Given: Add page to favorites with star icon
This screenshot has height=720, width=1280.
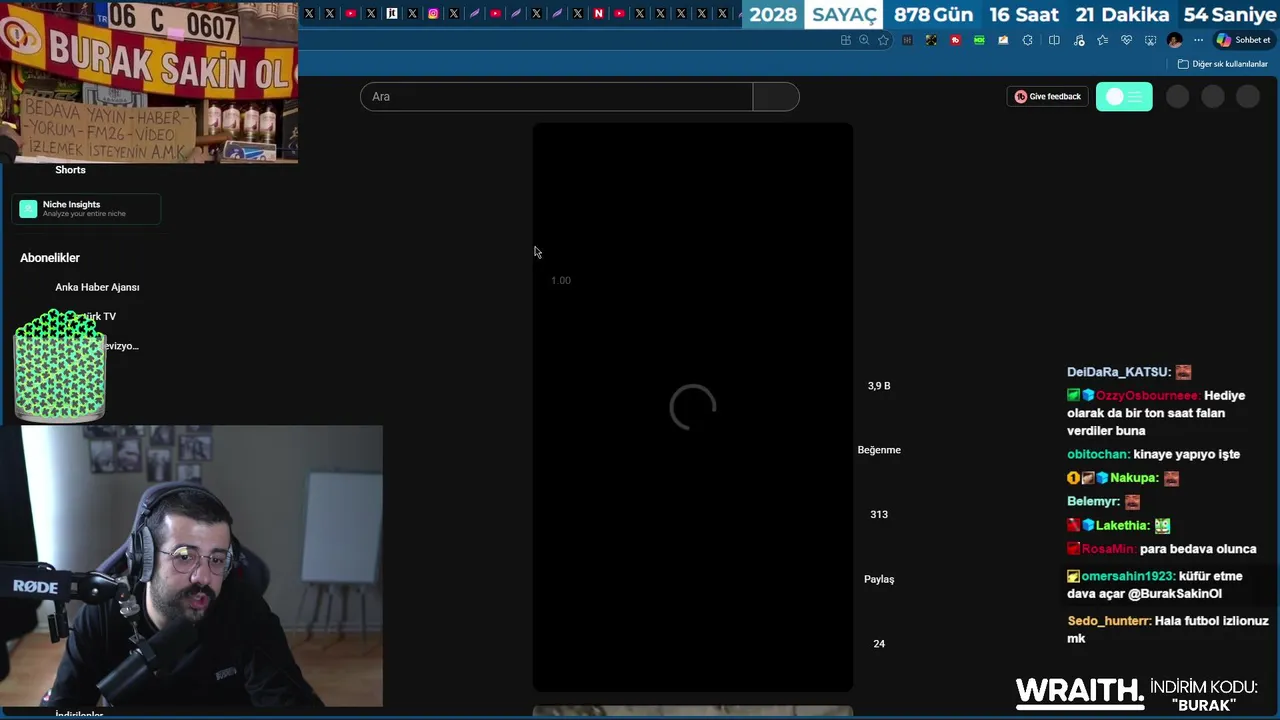Looking at the screenshot, I should pyautogui.click(x=883, y=40).
